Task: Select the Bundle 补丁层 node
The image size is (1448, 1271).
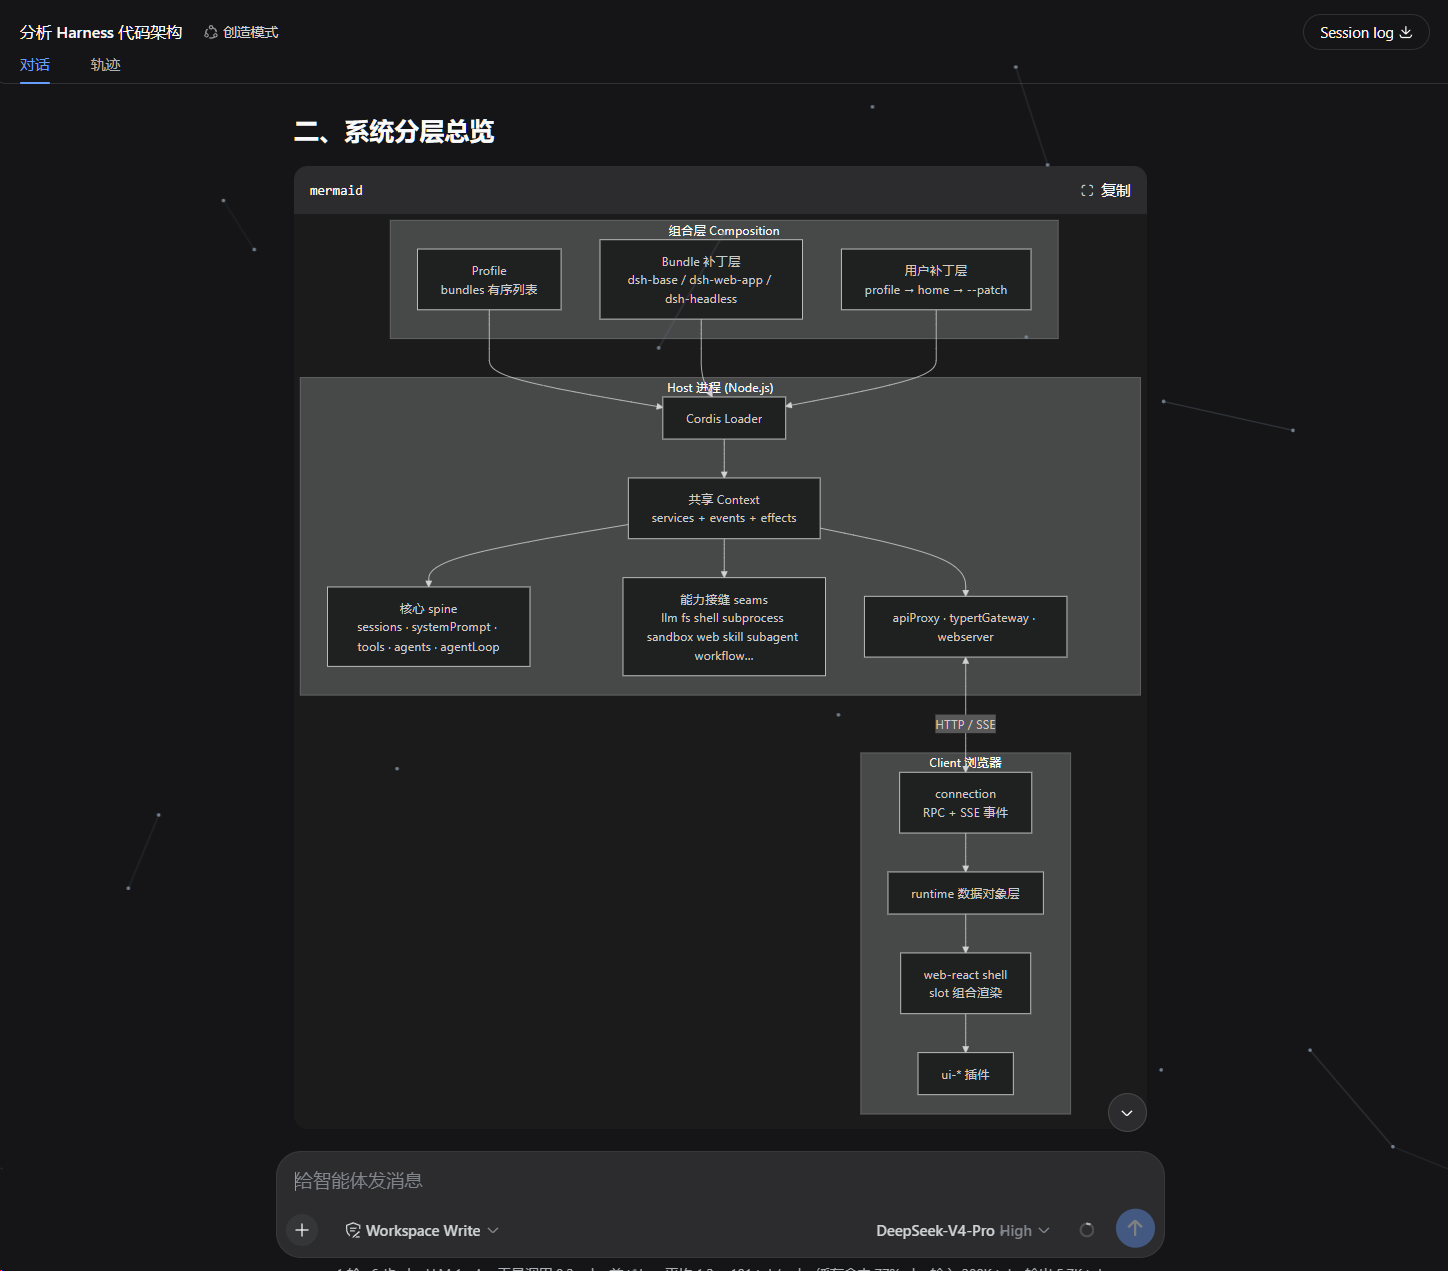Action: click(701, 280)
